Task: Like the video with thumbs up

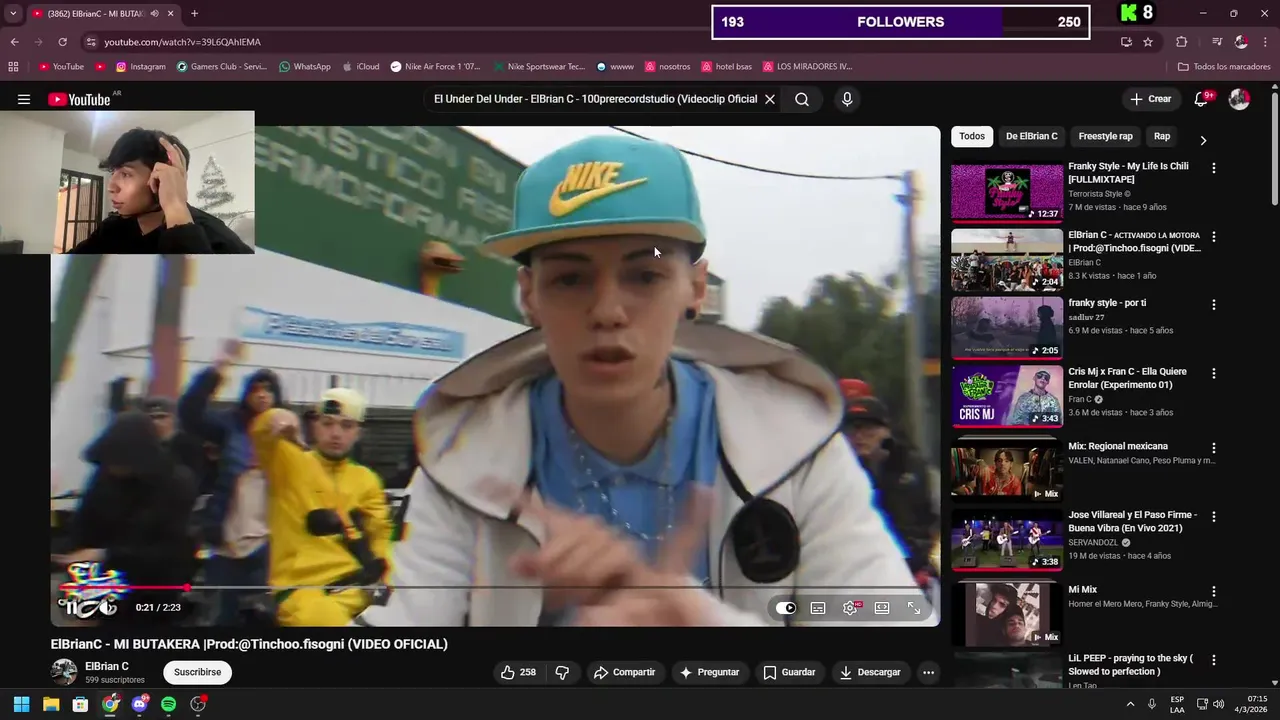Action: pos(518,672)
